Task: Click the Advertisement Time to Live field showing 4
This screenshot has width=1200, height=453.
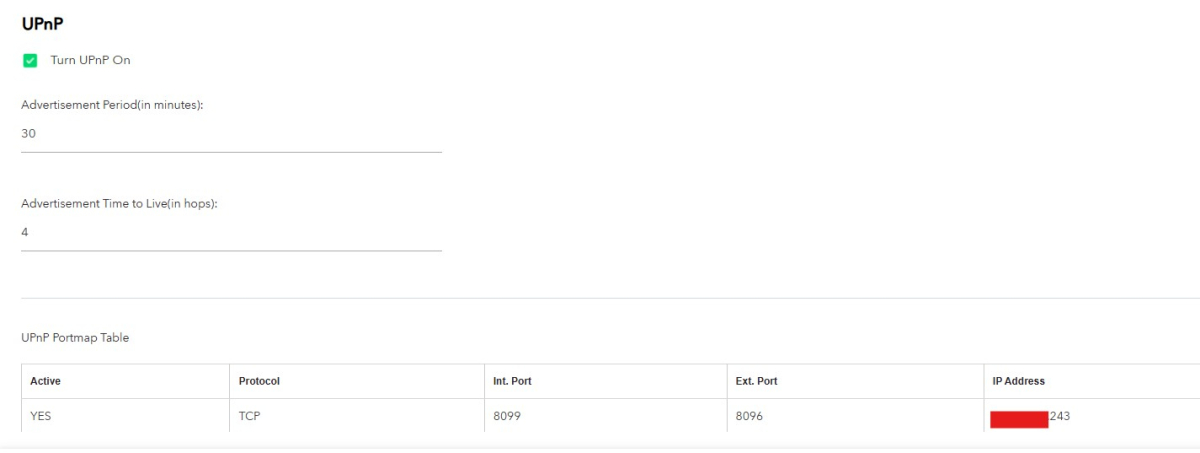Action: pyautogui.click(x=231, y=232)
